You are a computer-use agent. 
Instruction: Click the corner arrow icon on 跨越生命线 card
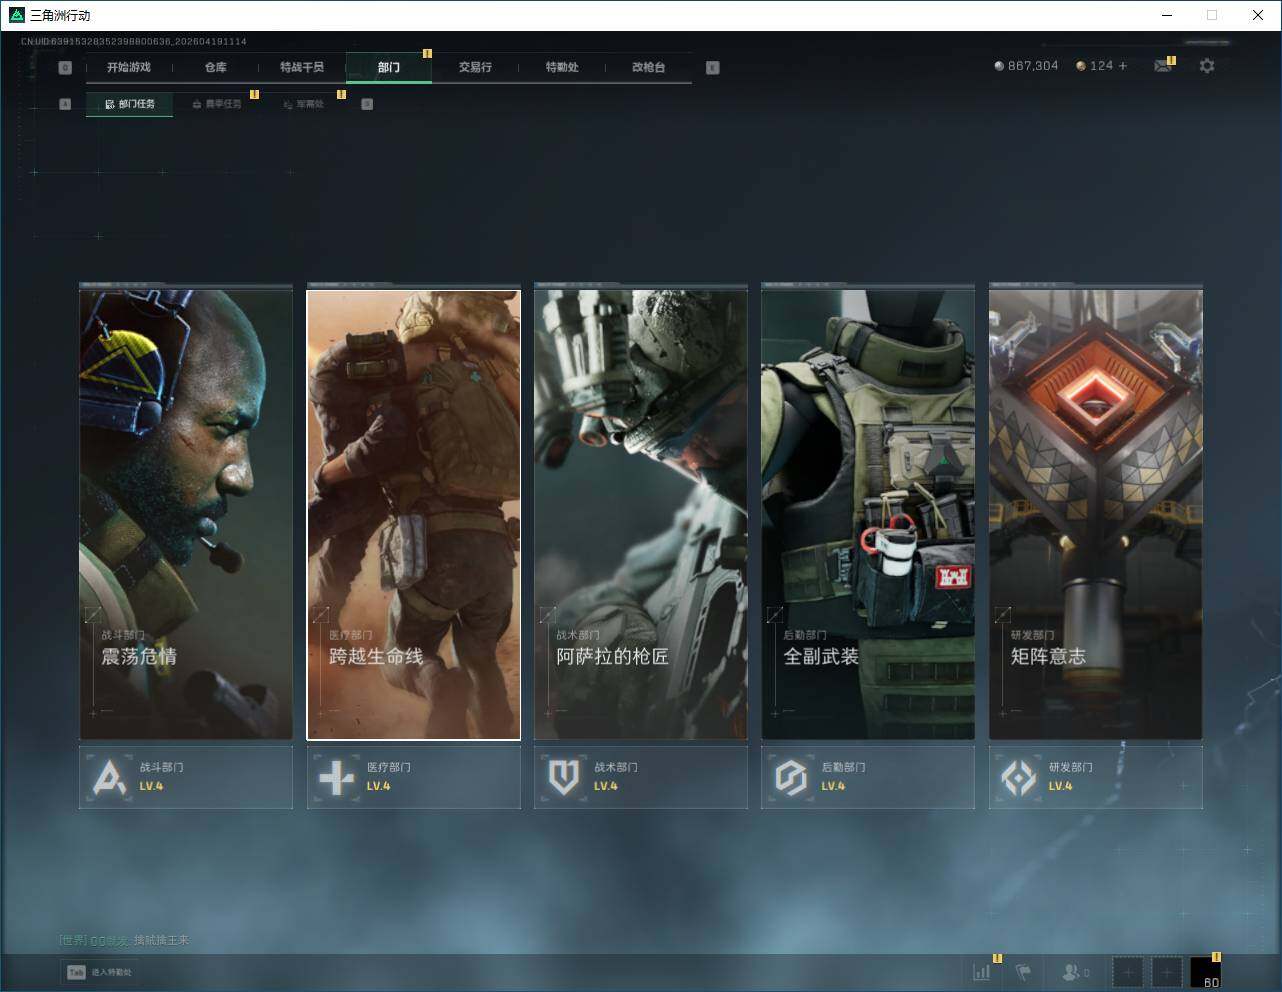coord(321,615)
